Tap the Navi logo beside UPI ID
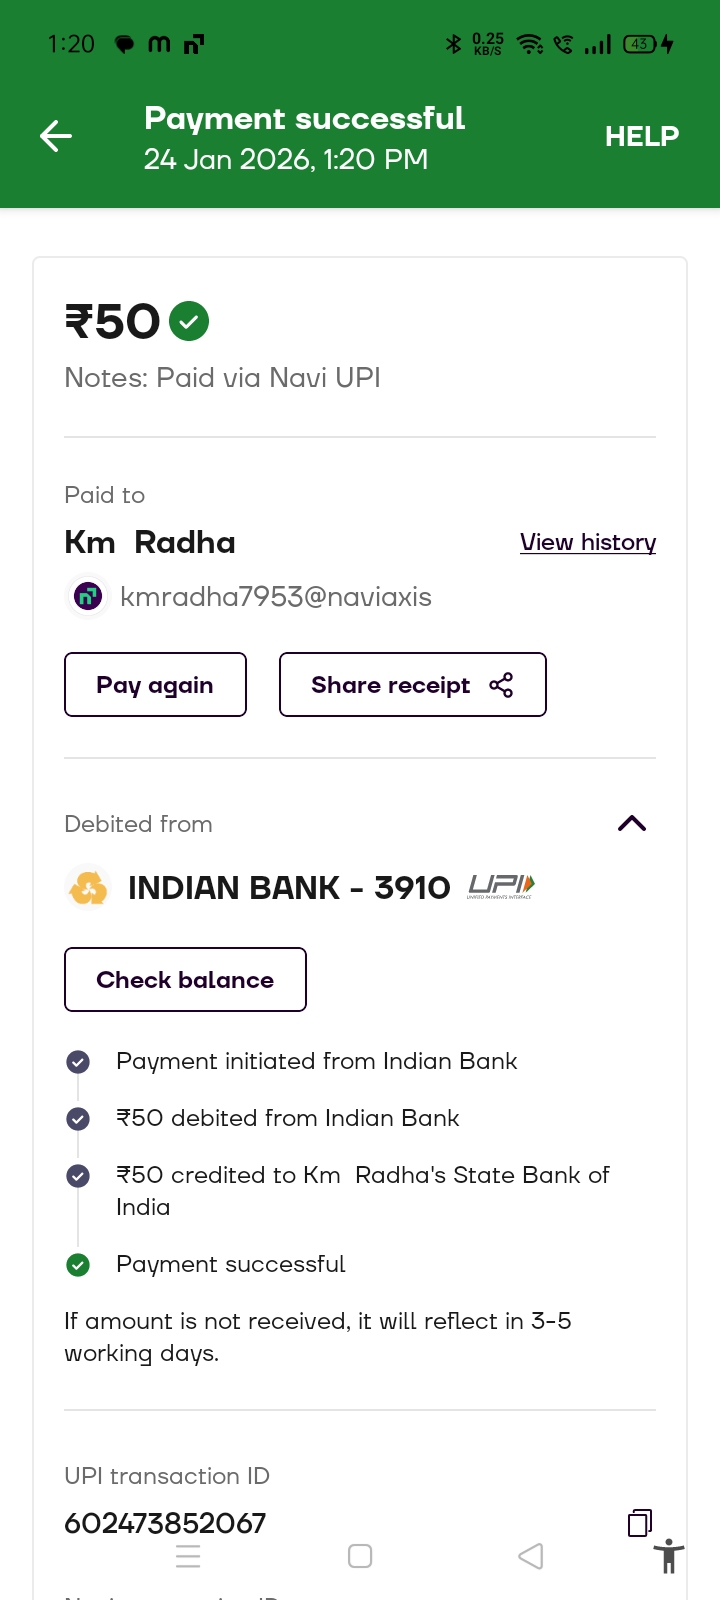 point(88,597)
